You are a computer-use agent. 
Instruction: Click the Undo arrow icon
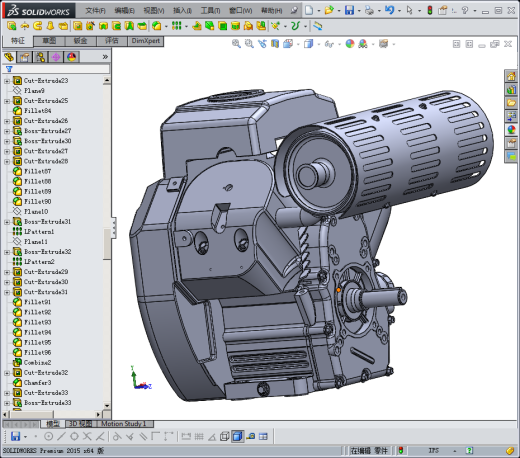tap(389, 10)
